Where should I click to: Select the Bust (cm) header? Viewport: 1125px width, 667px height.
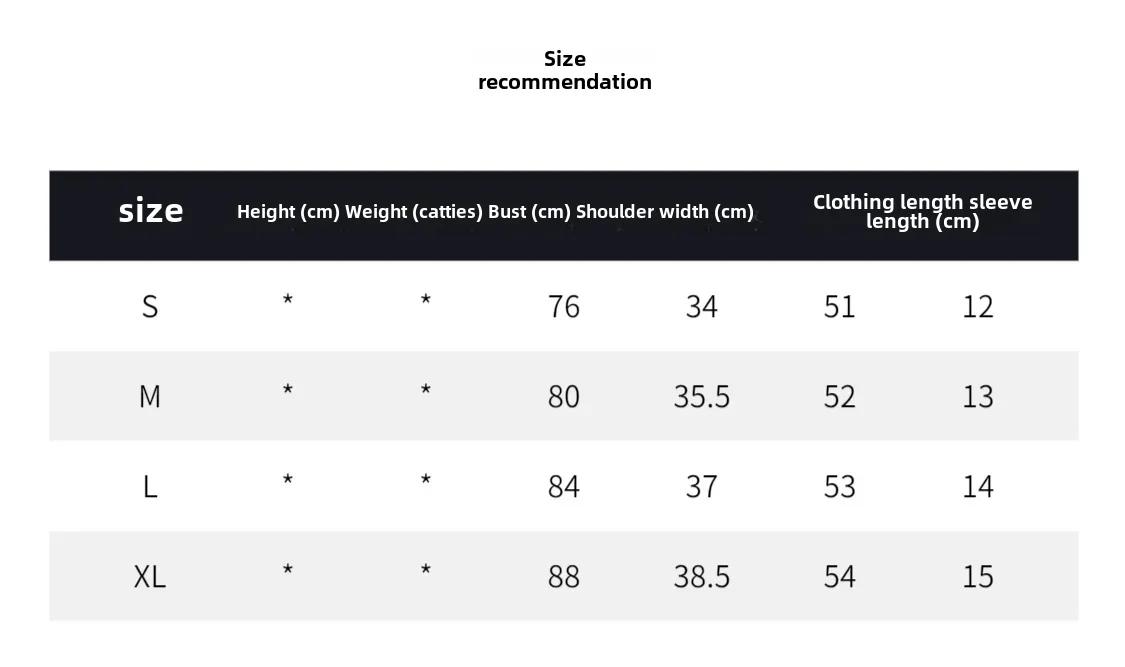529,212
